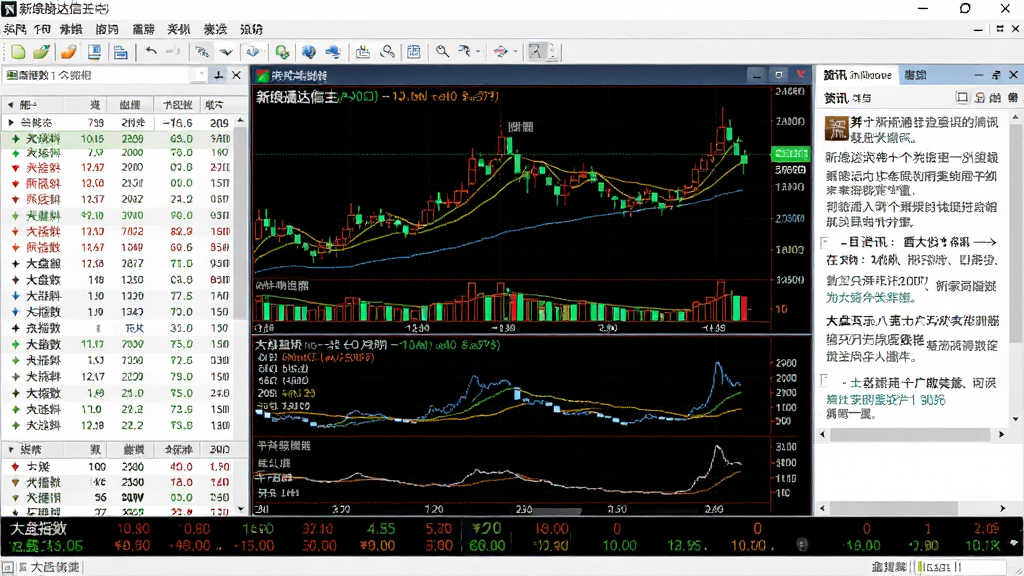Viewport: 1024px width, 576px height.
Task: Pin the left list panel with pin icon
Action: tap(218, 75)
